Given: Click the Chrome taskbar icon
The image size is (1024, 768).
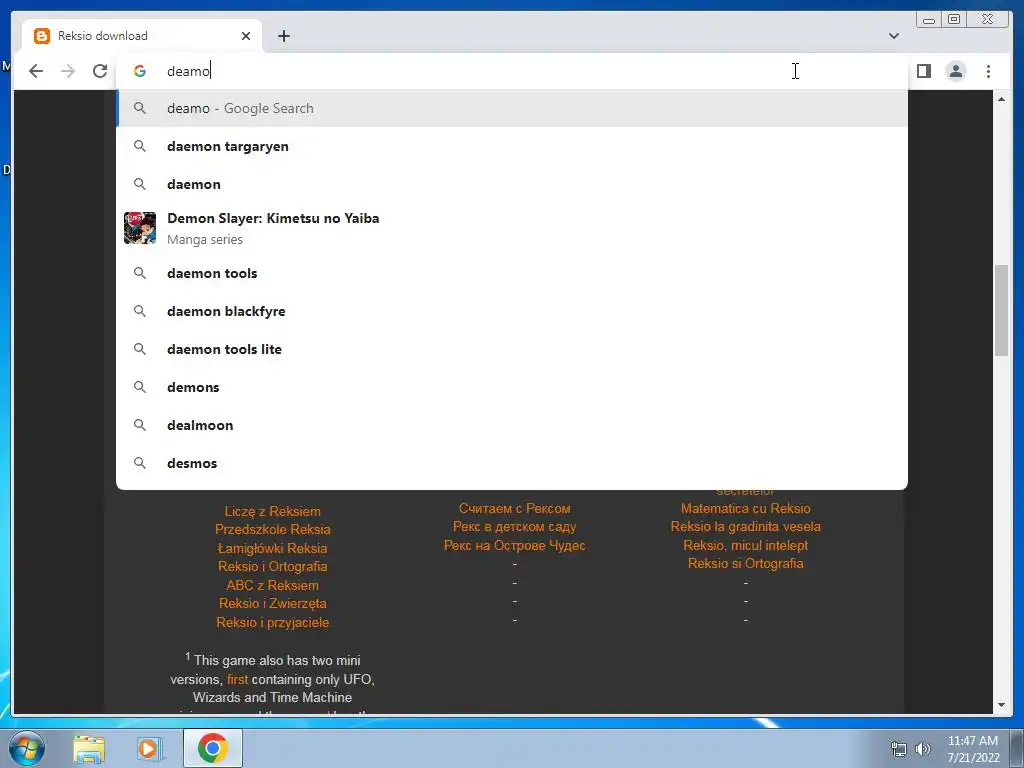Looking at the screenshot, I should [213, 748].
